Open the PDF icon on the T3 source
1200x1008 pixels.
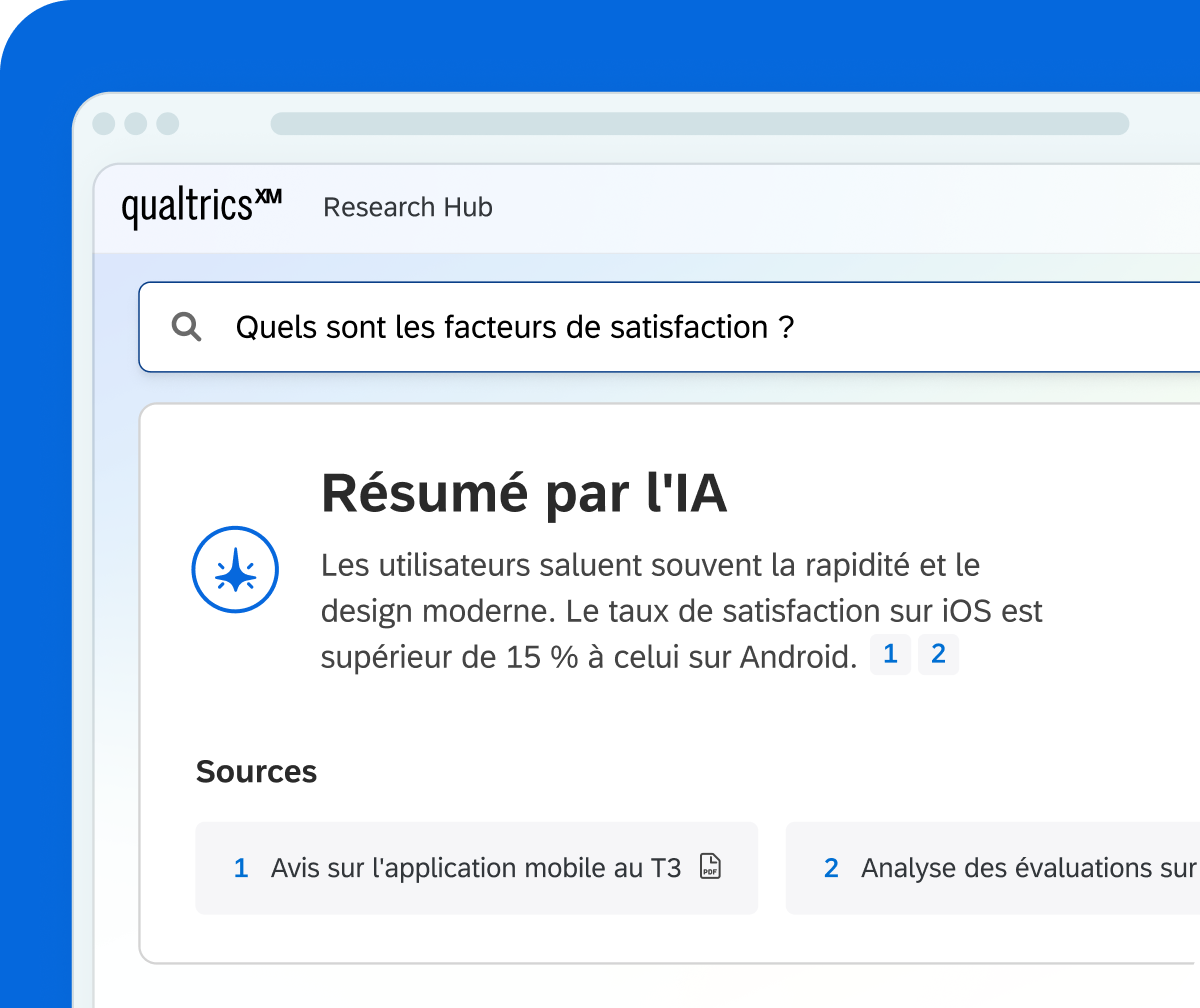click(710, 867)
